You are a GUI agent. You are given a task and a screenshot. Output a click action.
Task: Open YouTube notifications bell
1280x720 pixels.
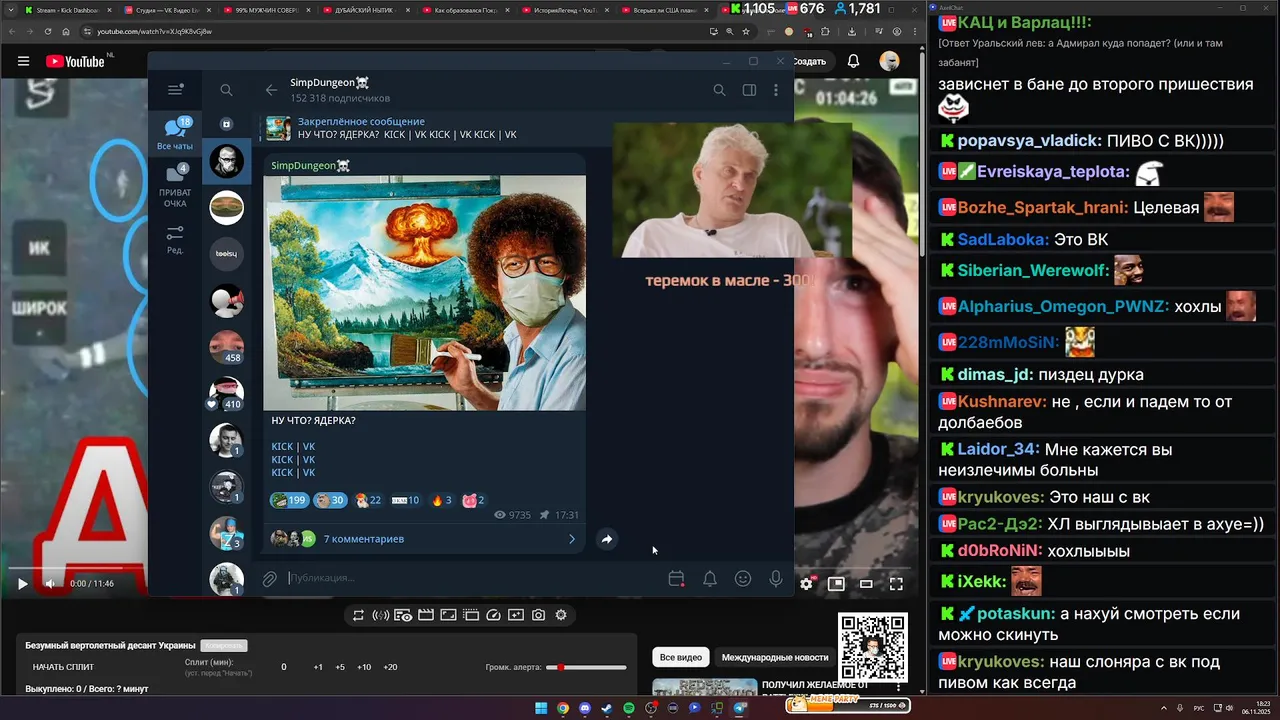pyautogui.click(x=853, y=61)
